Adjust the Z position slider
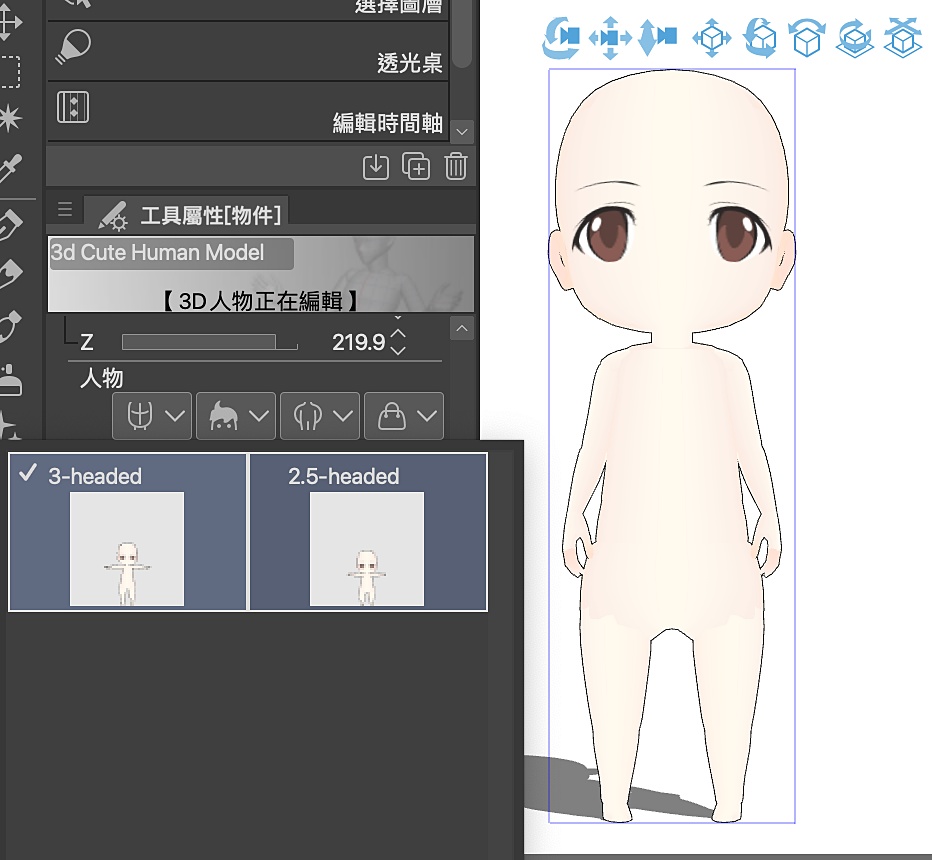The height and width of the screenshot is (860, 932). pos(208,342)
